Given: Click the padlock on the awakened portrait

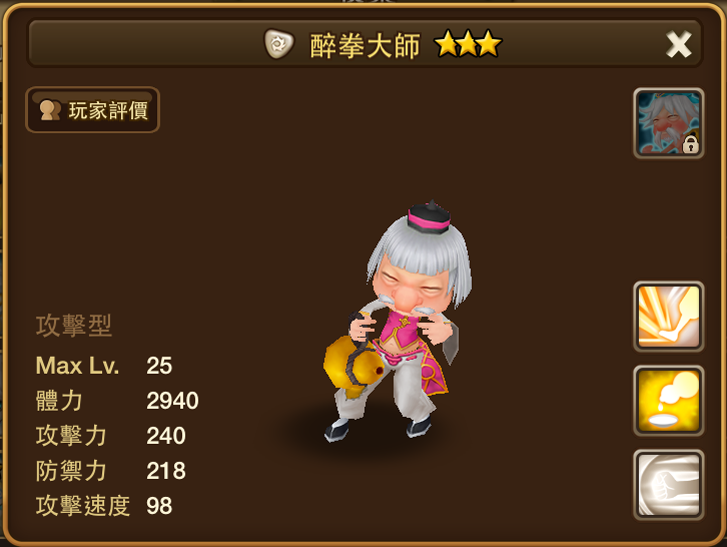Looking at the screenshot, I should click(x=690, y=144).
